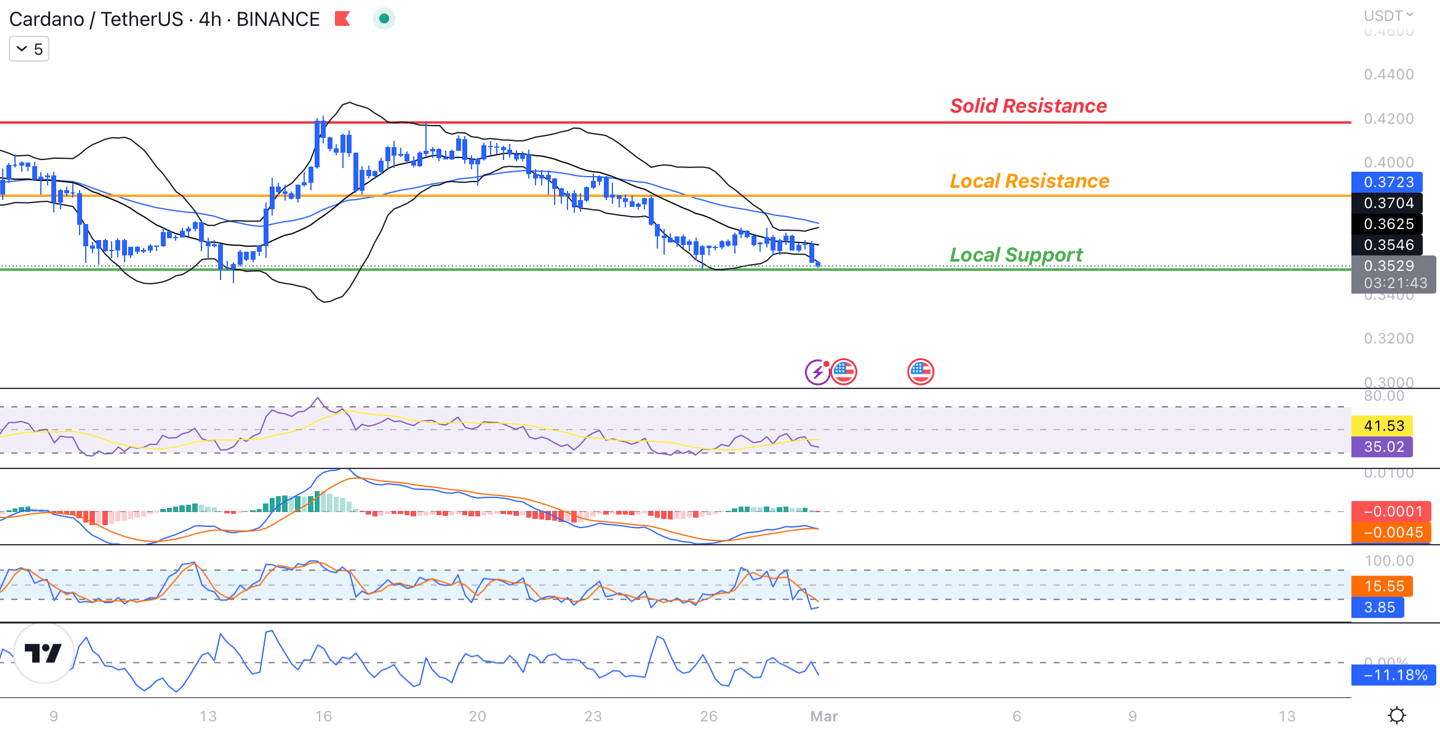The width and height of the screenshot is (1440, 730).
Task: Click the TradingView logo watermark
Action: [44, 654]
